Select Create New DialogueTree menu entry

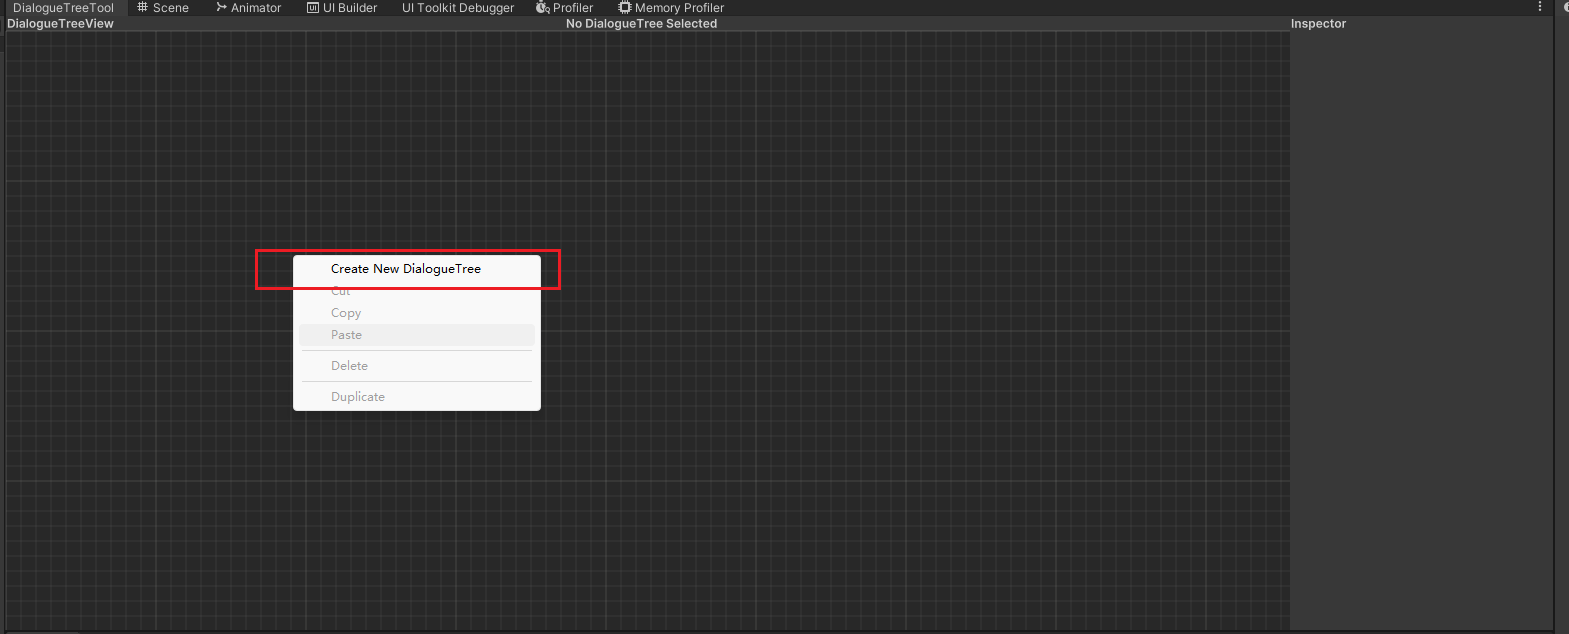tap(417, 269)
